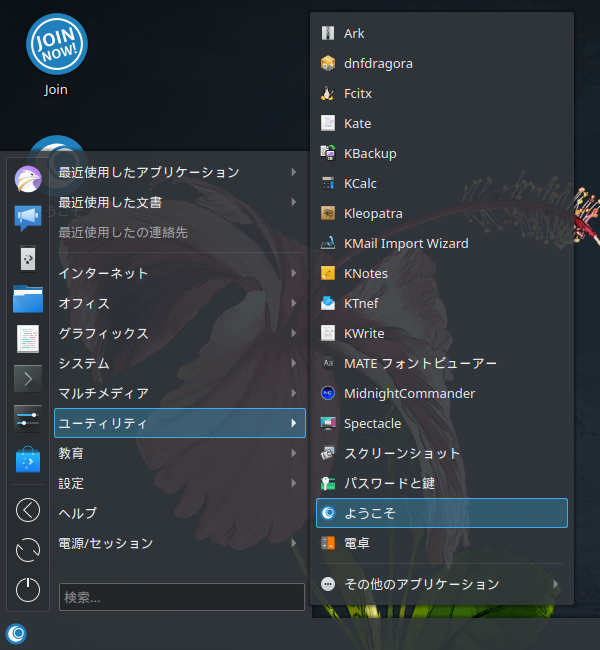Expand オフィス category arrow
The height and width of the screenshot is (650, 600).
coord(294,303)
